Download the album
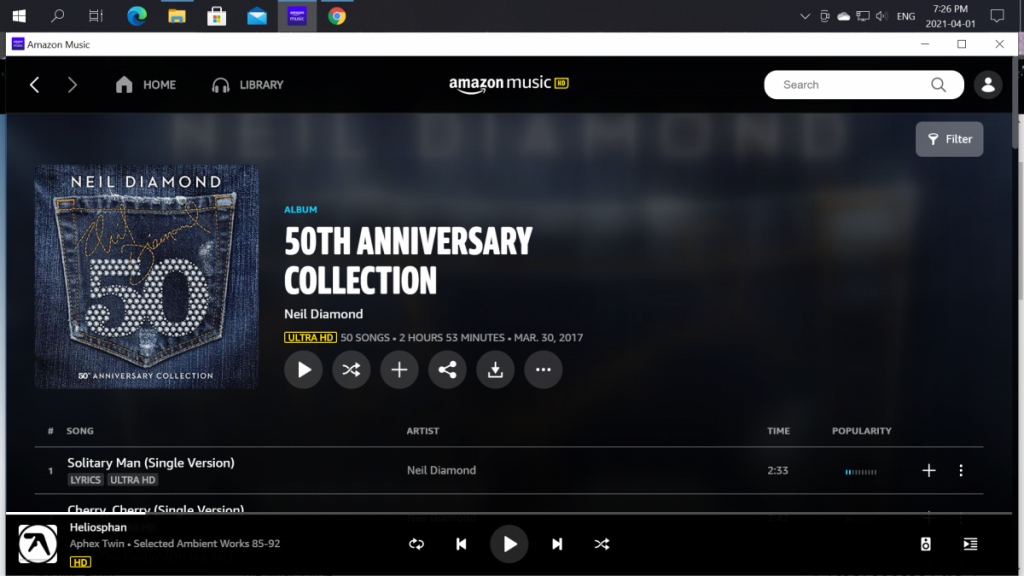Screen dimensions: 1024x576 pos(495,370)
